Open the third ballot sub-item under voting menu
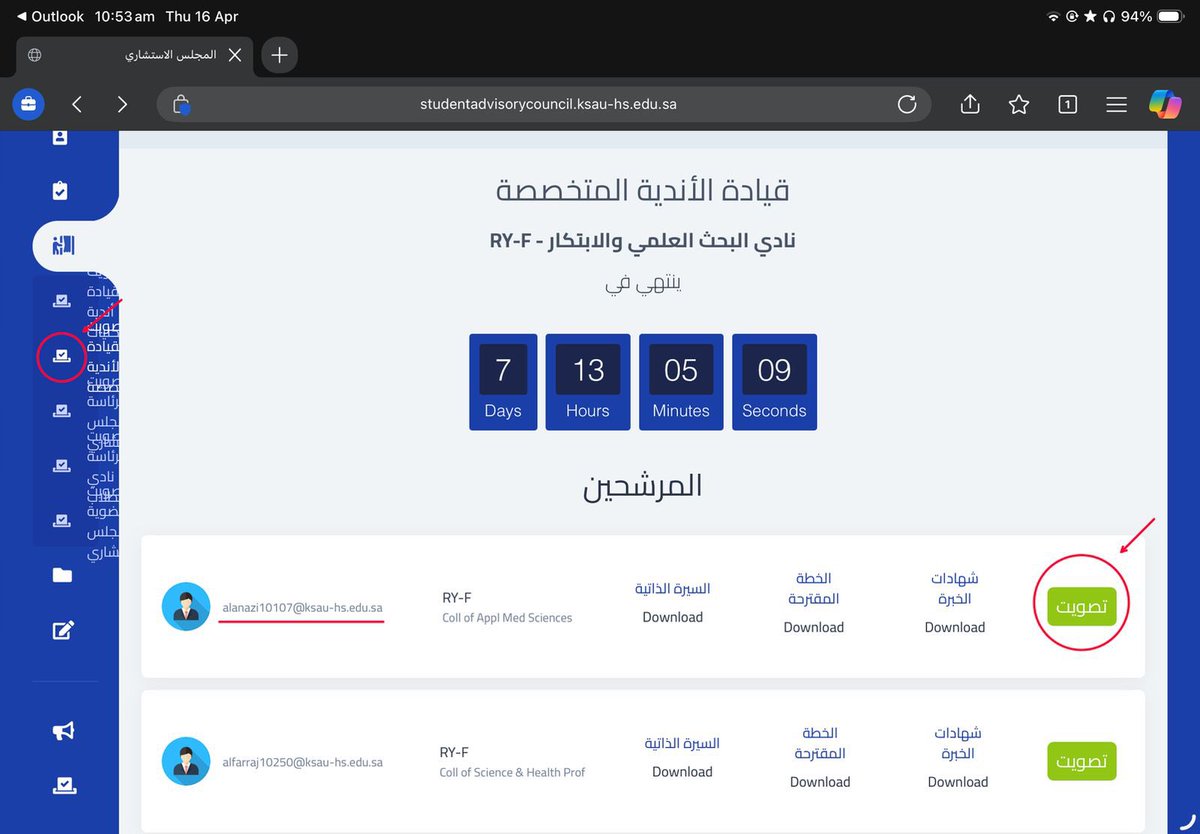 click(62, 410)
